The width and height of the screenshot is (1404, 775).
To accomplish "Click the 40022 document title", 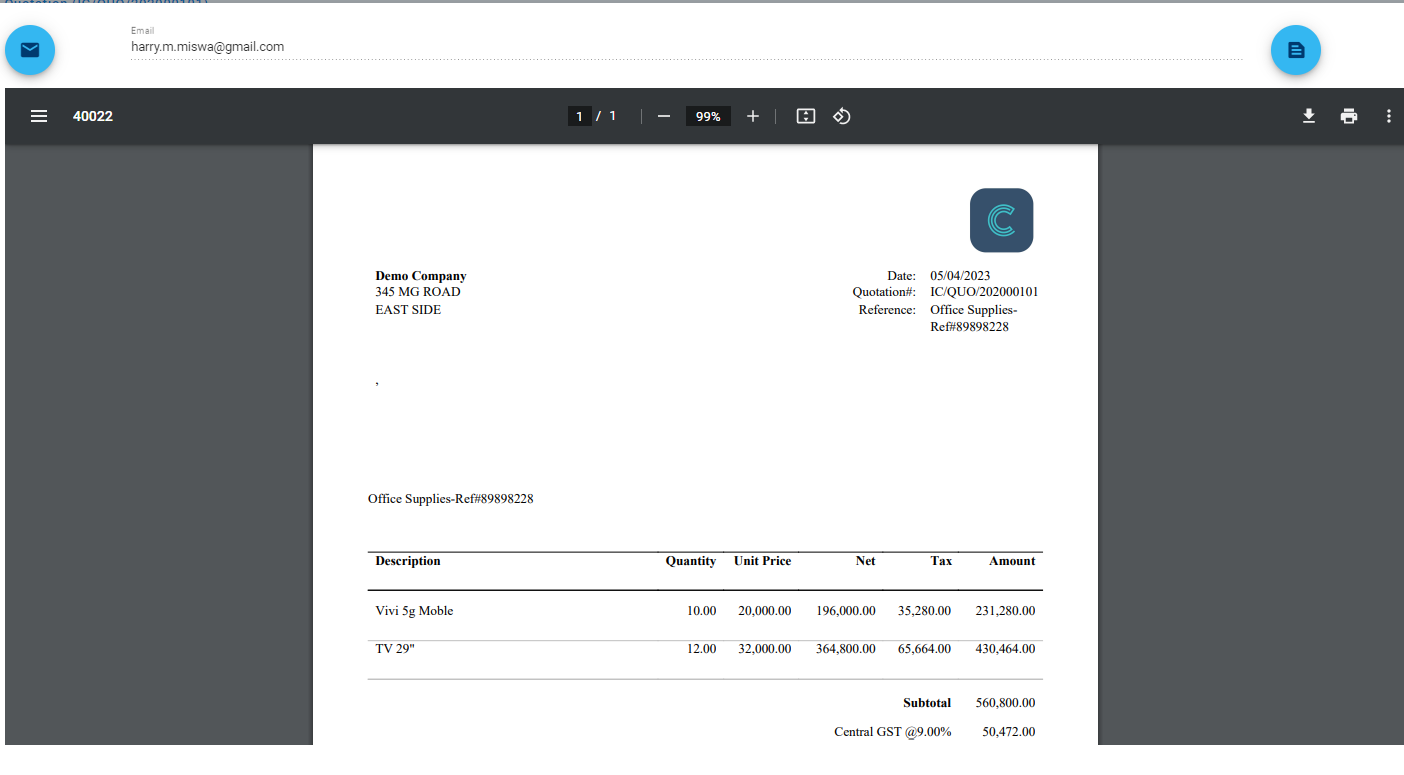I will [93, 116].
